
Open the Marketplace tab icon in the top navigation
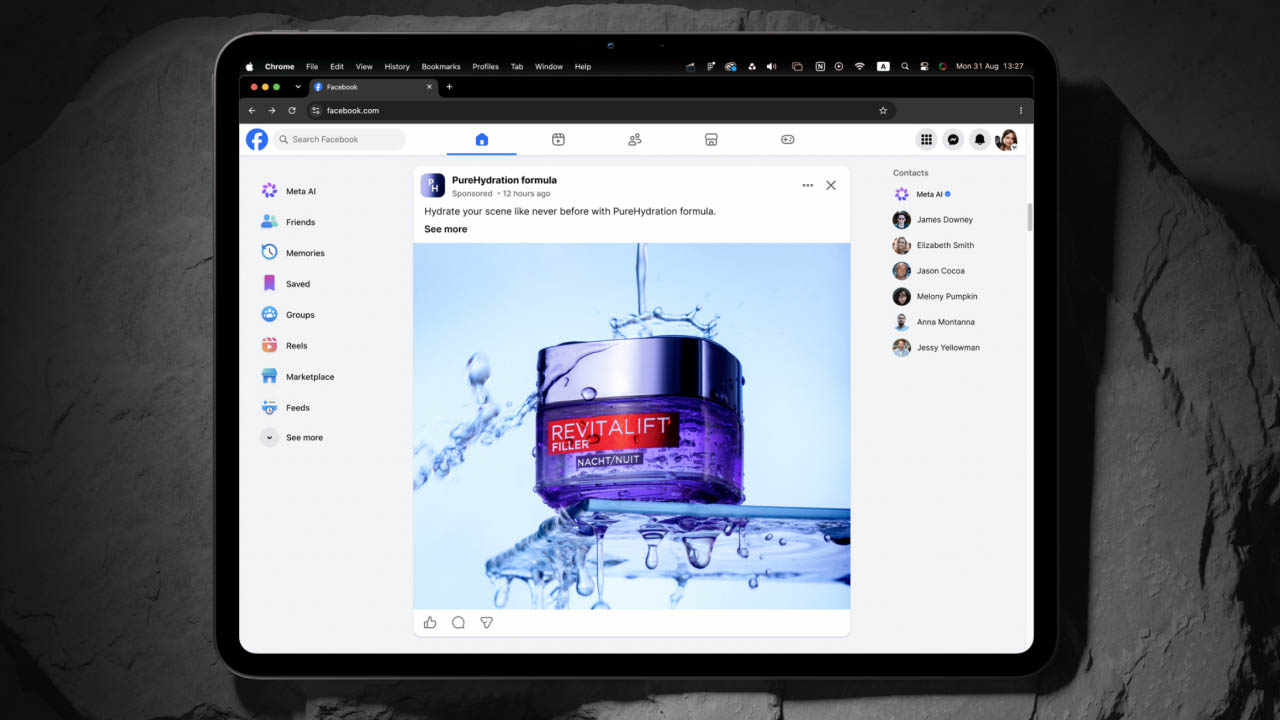[711, 140]
